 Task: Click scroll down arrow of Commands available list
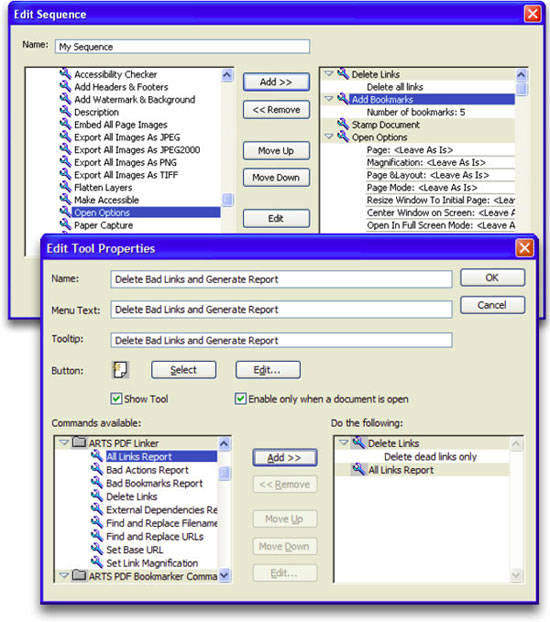[224, 575]
